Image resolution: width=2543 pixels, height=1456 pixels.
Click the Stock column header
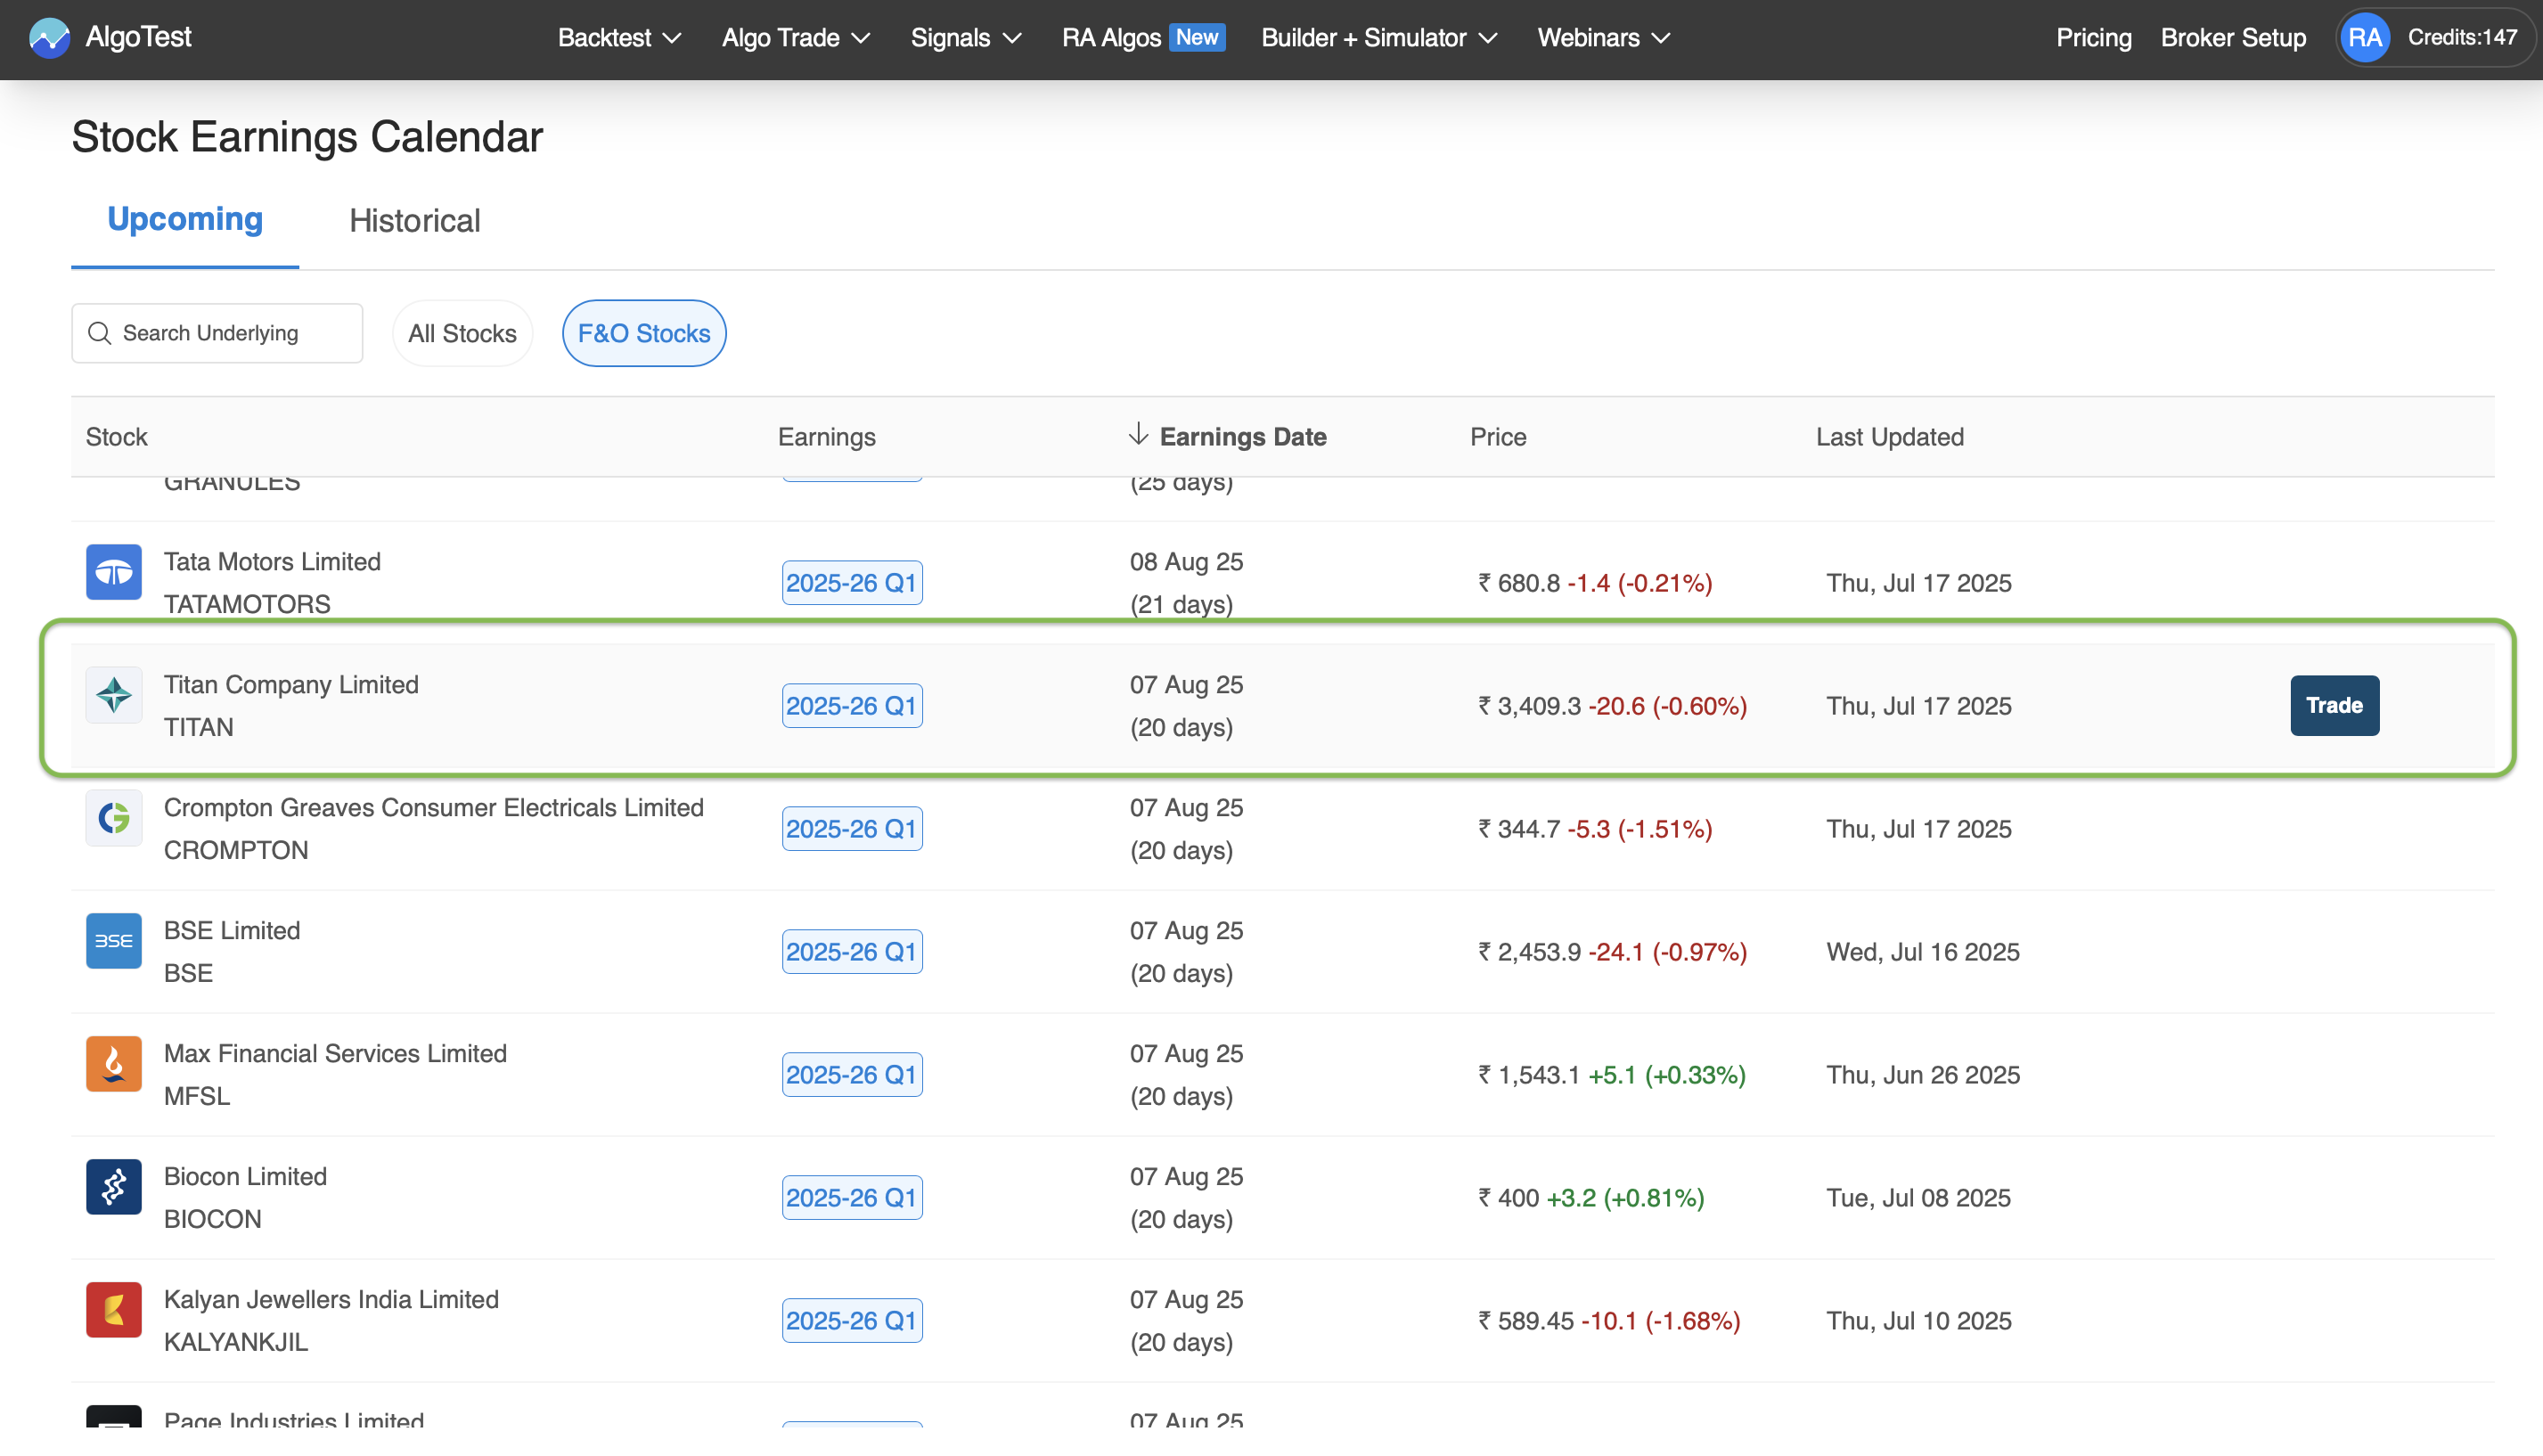pyautogui.click(x=116, y=437)
